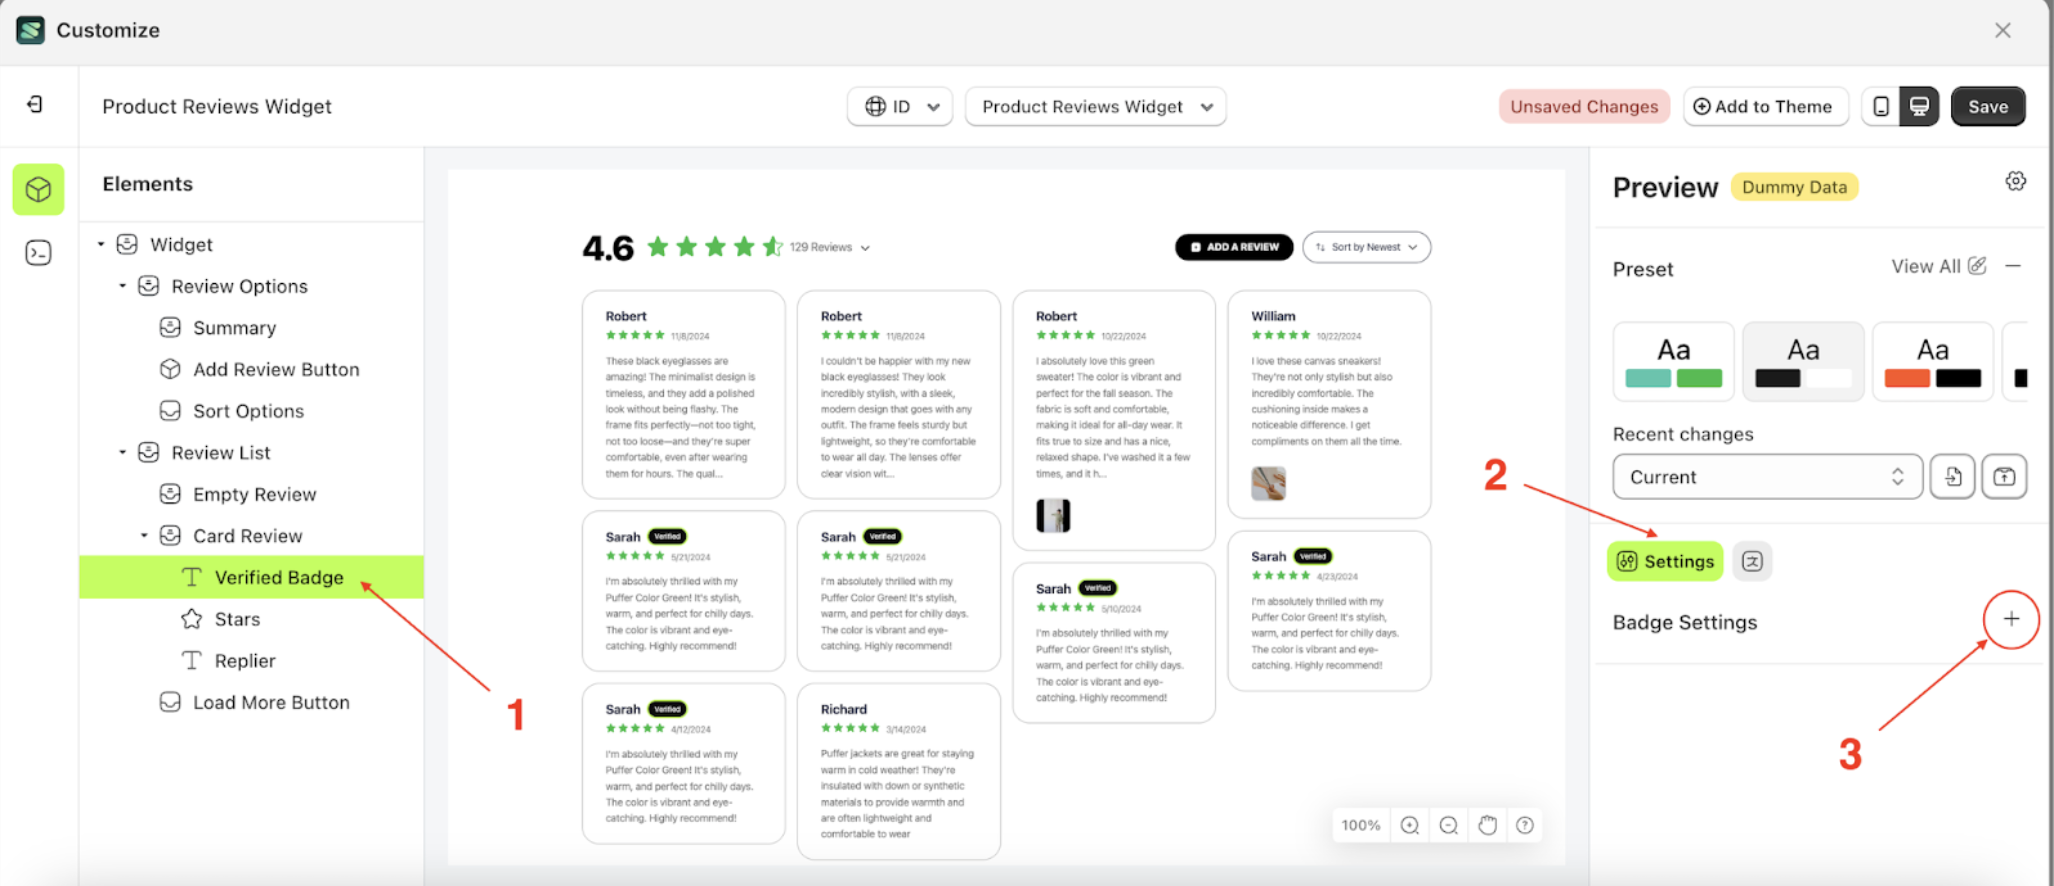Collapse the Card Review node arrow

click(x=144, y=536)
